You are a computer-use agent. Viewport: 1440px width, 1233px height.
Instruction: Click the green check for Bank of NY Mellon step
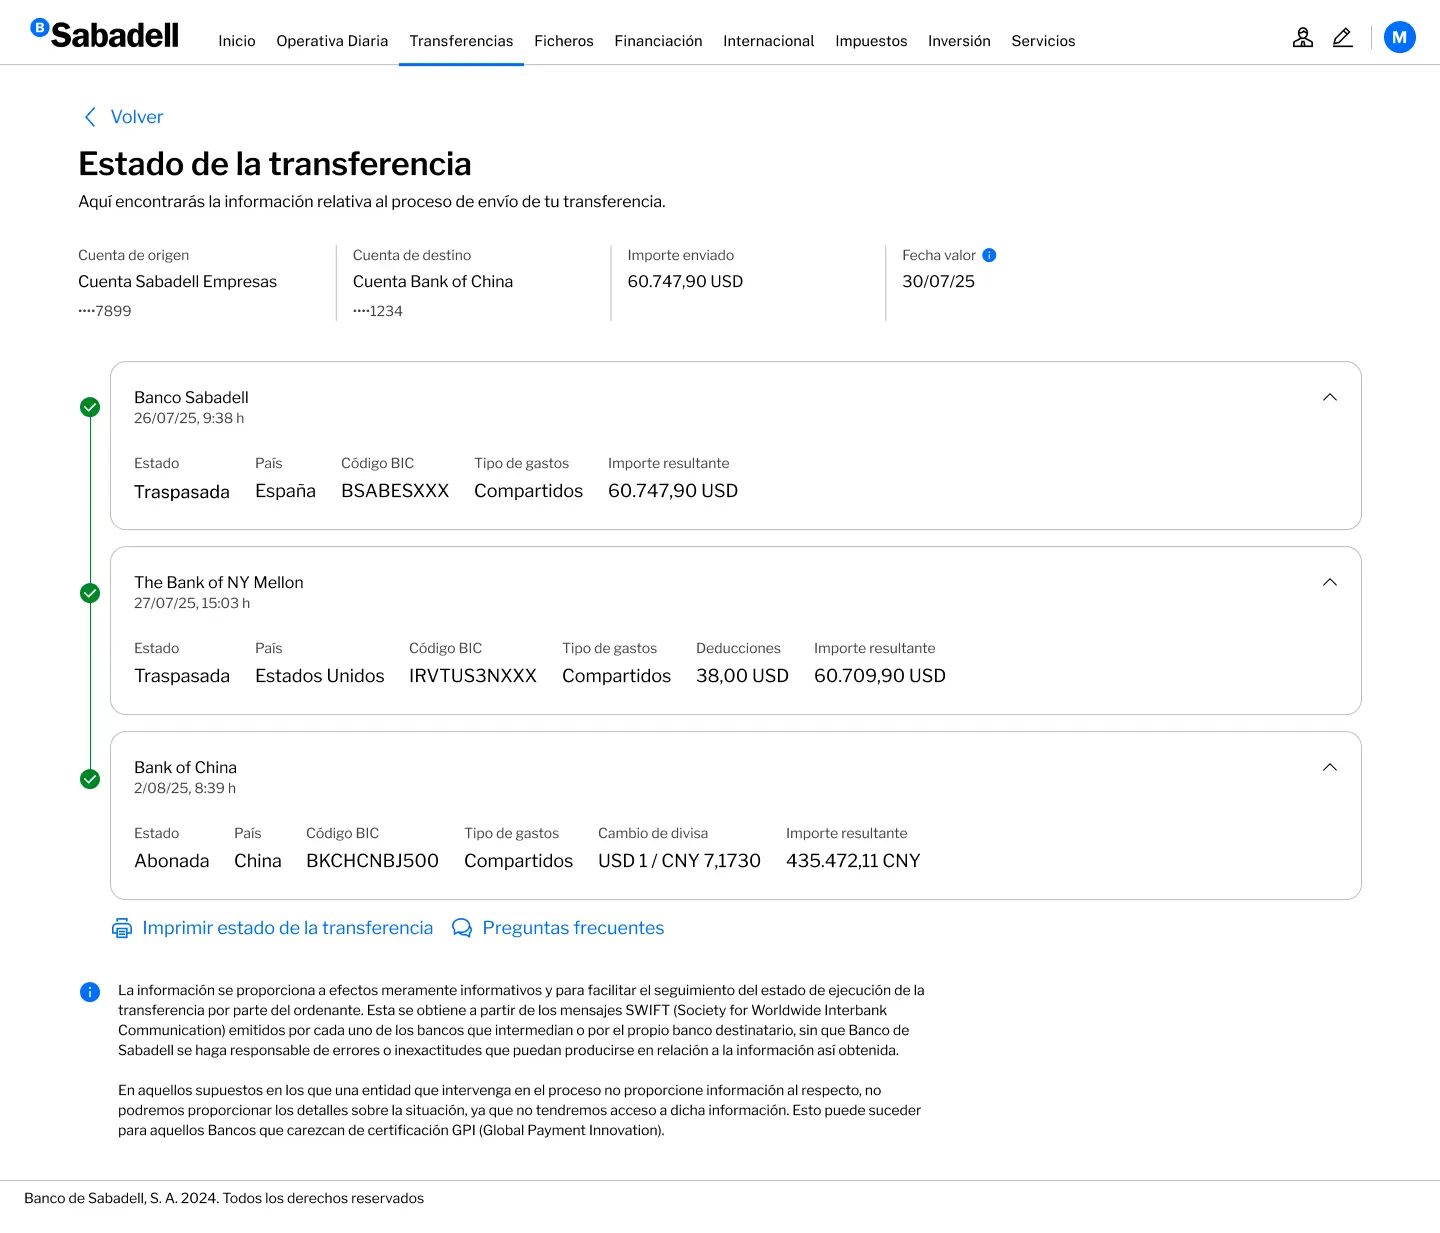coord(90,593)
